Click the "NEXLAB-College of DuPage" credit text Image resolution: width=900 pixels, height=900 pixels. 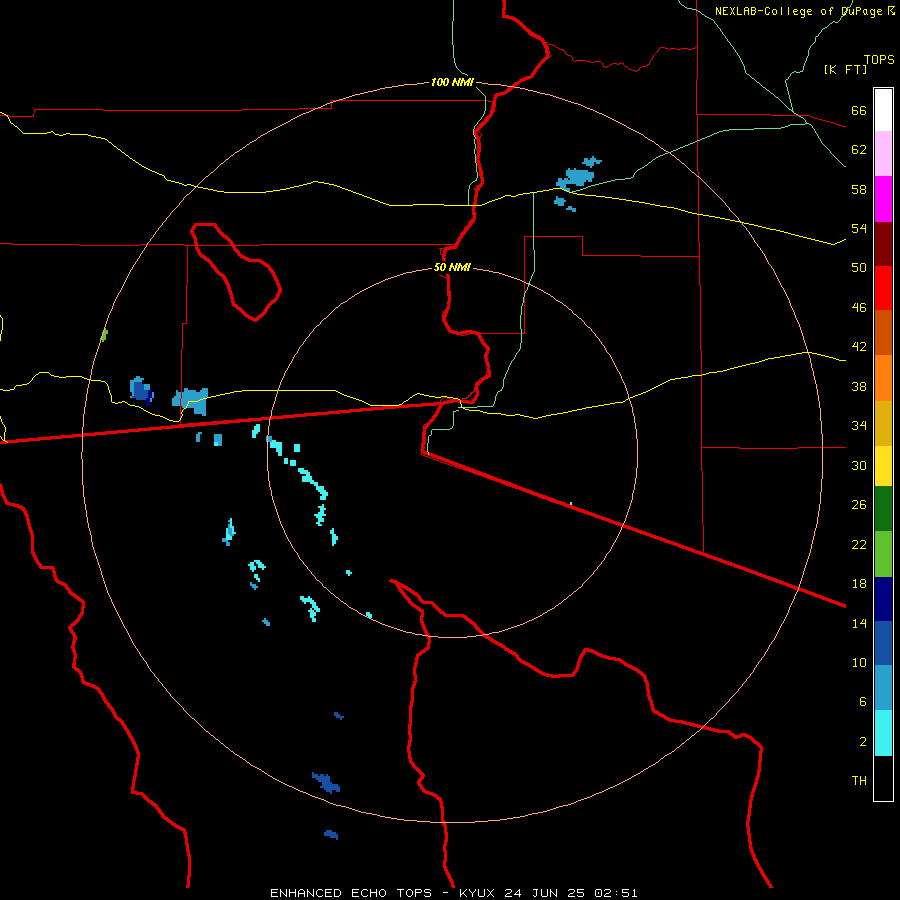[799, 11]
